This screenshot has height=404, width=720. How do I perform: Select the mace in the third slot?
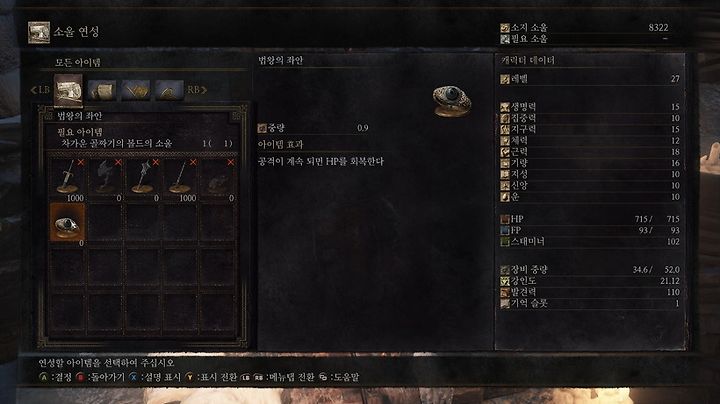pyautogui.click(x=142, y=179)
